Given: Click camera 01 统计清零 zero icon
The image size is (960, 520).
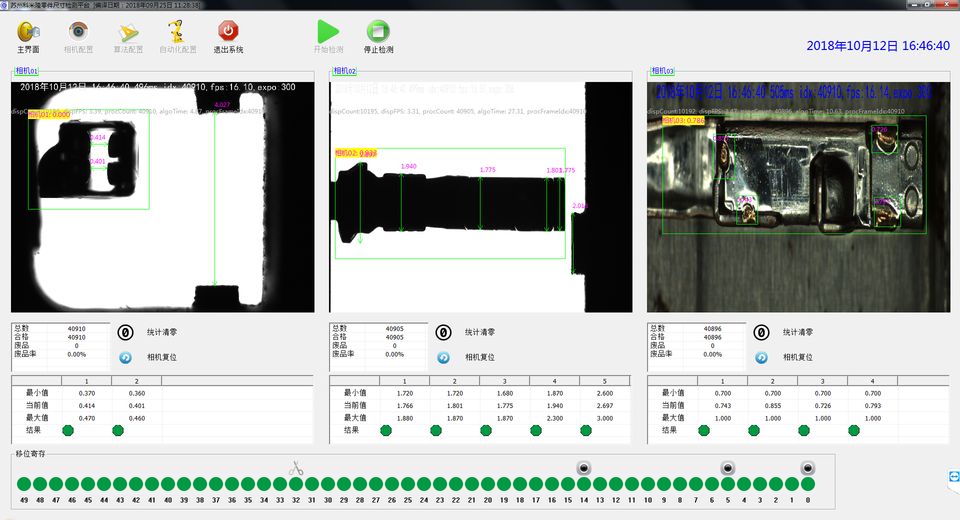Looking at the screenshot, I should pos(126,333).
